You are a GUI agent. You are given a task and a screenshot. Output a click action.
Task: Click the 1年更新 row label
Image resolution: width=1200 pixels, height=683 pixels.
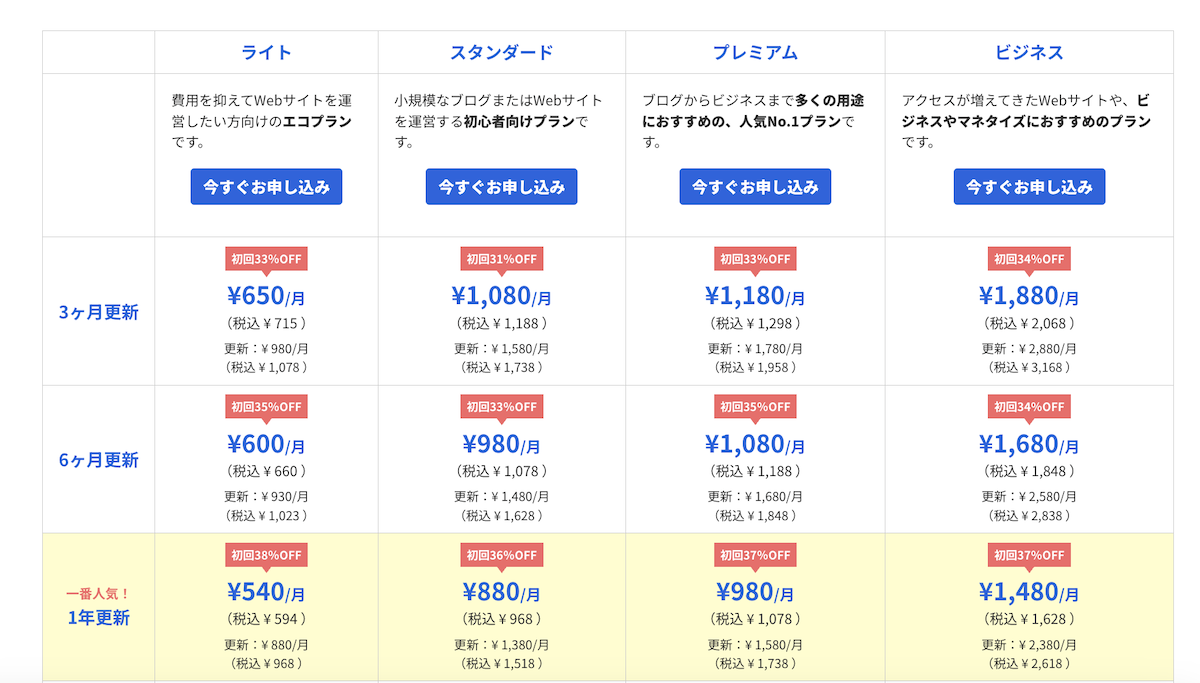point(97,617)
